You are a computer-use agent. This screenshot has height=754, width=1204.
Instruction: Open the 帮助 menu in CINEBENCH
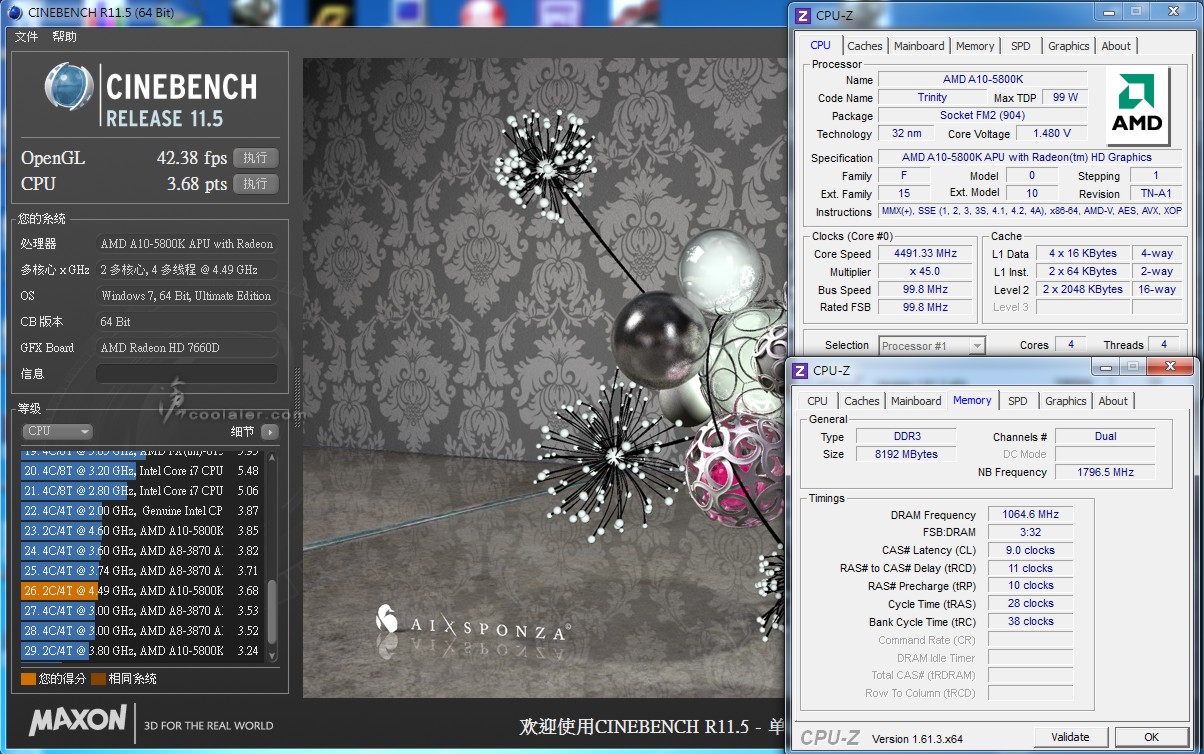coord(64,37)
